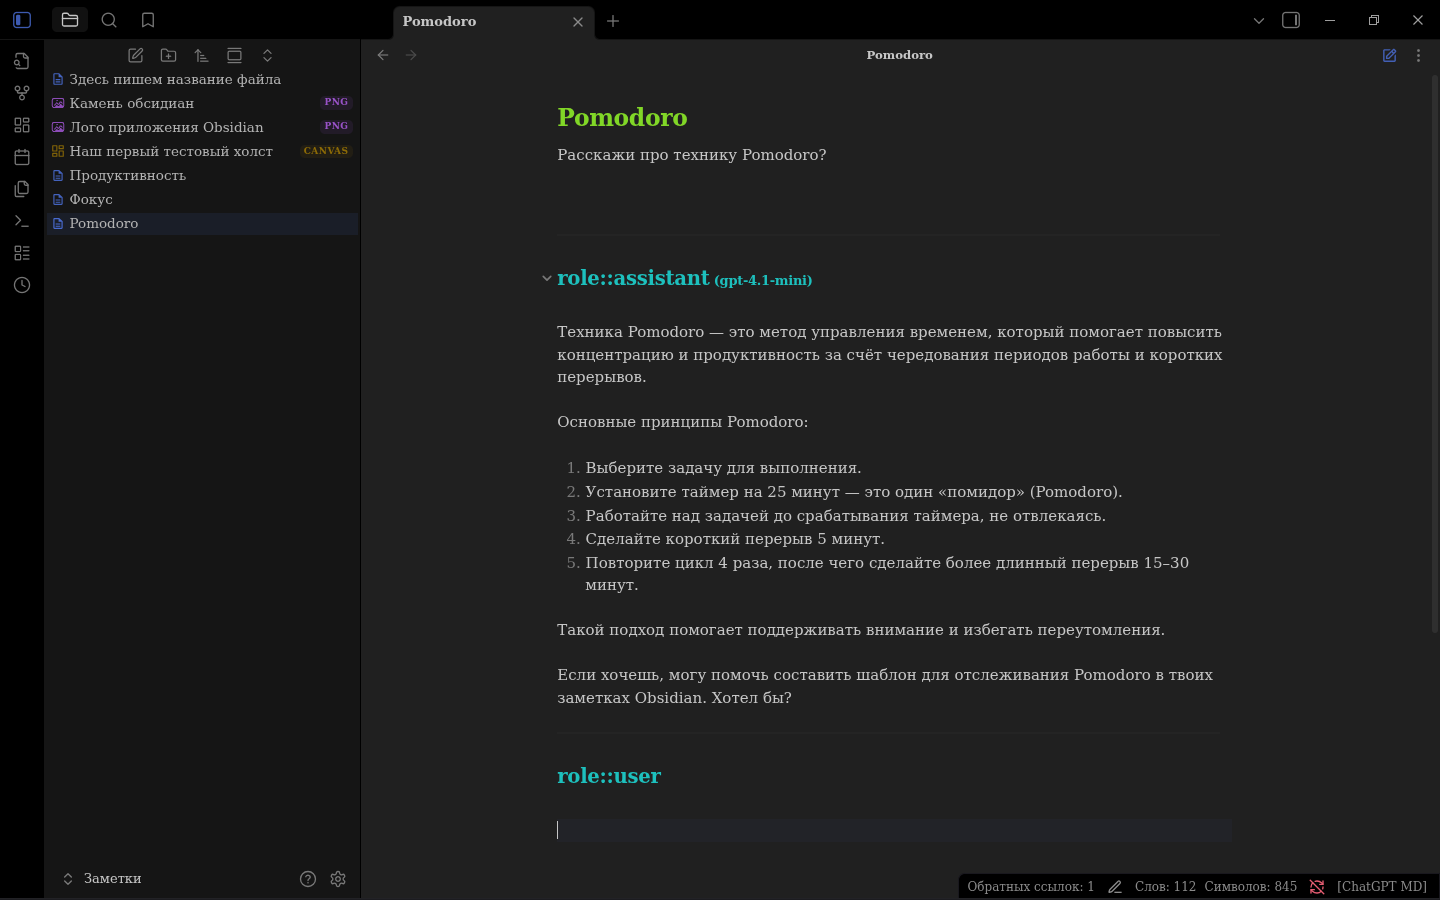This screenshot has height=900, width=1440.
Task: Click the ChatGPT MD status bar item
Action: (x=1381, y=886)
